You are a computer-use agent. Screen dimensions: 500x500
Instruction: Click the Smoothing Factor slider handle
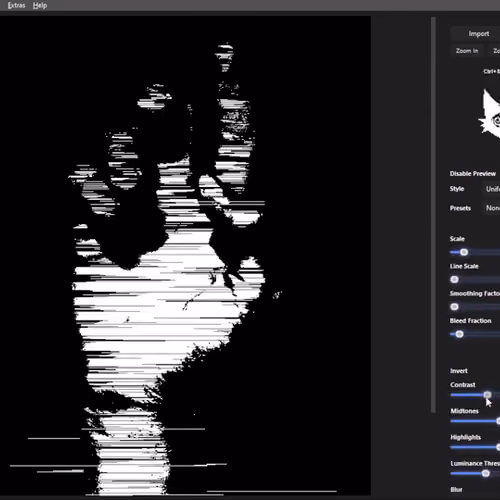[x=454, y=307]
